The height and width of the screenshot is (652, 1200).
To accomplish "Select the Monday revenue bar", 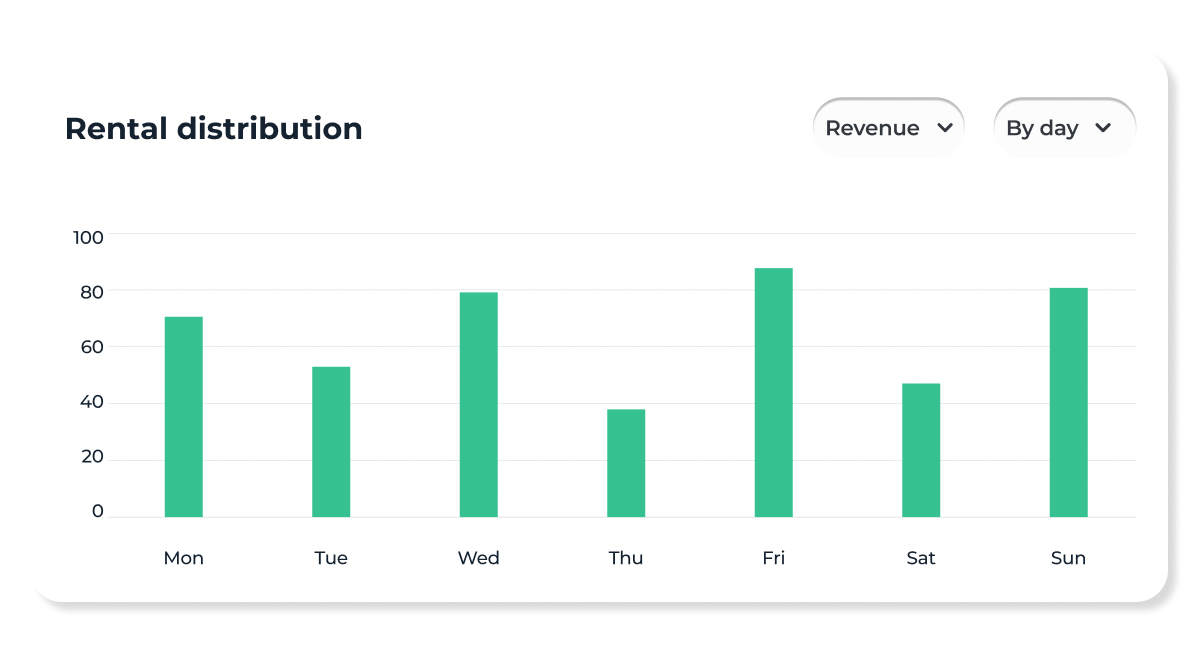I will click(x=183, y=415).
